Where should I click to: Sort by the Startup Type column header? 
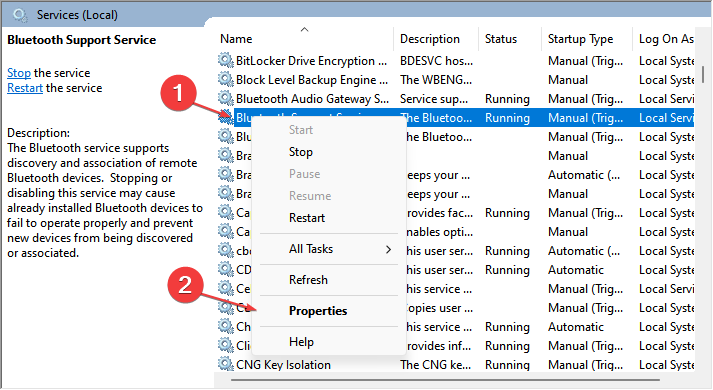click(x=580, y=40)
